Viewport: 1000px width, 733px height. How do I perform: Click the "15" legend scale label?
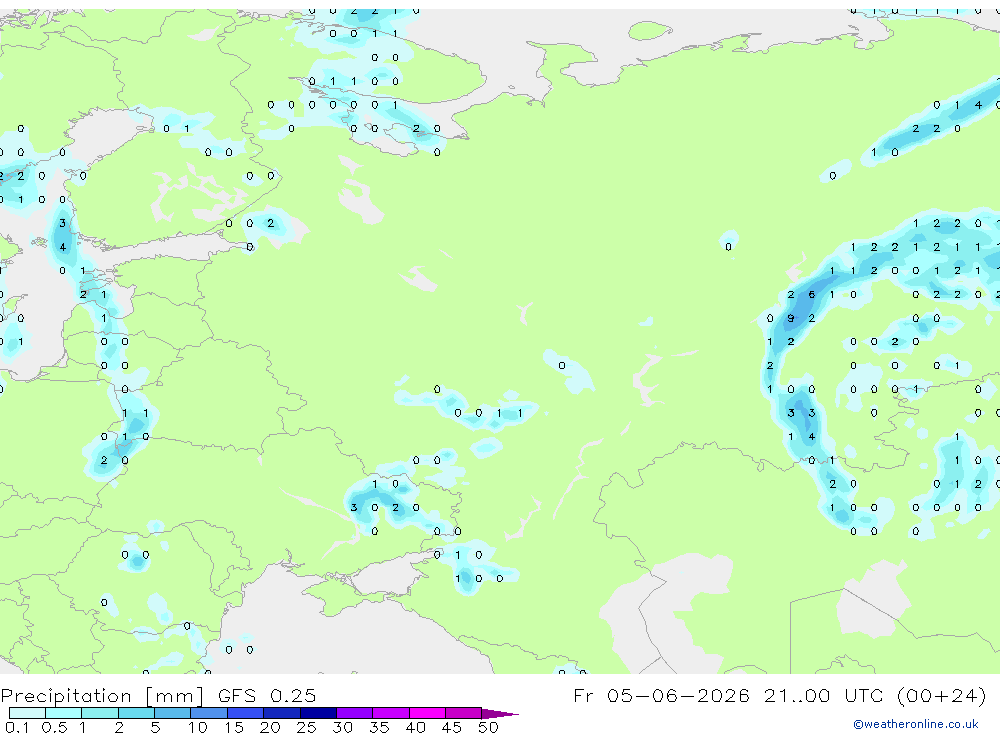pyautogui.click(x=233, y=727)
